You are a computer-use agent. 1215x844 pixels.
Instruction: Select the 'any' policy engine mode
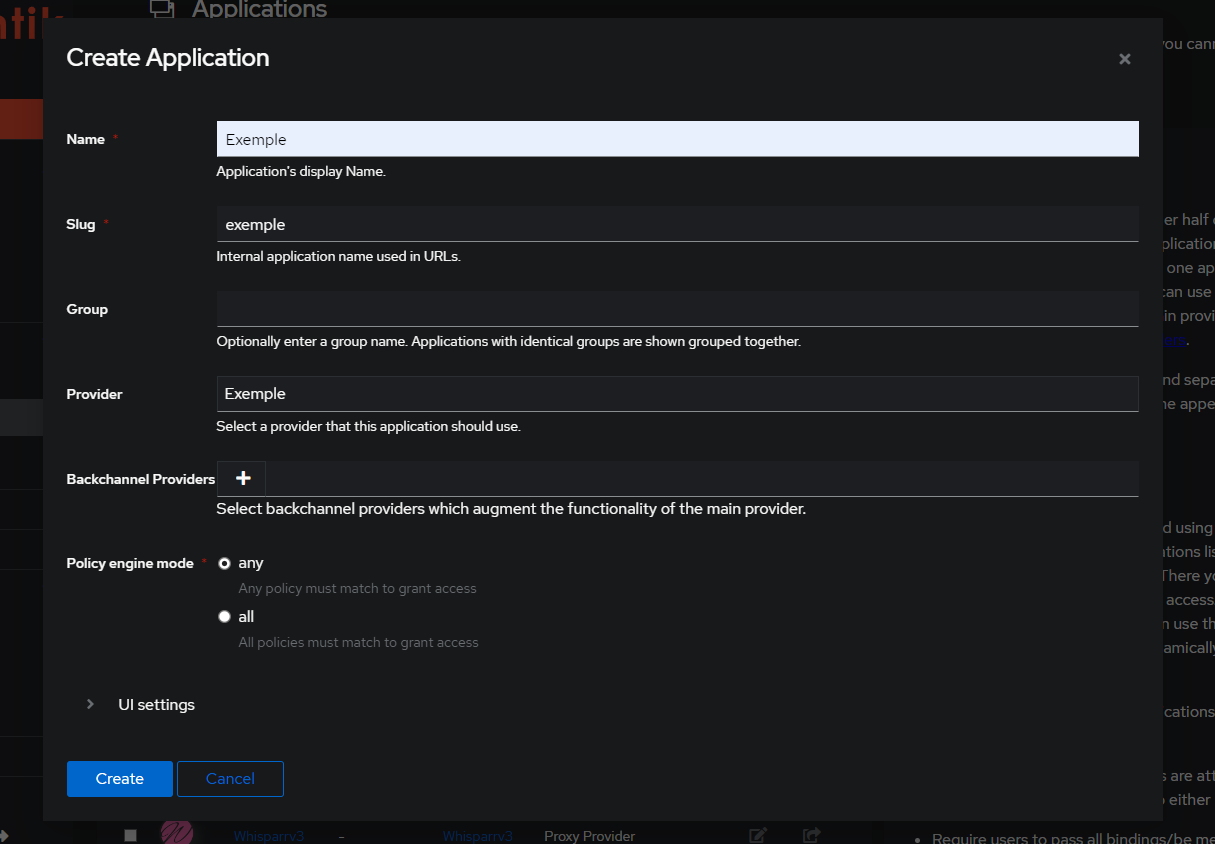tap(224, 564)
